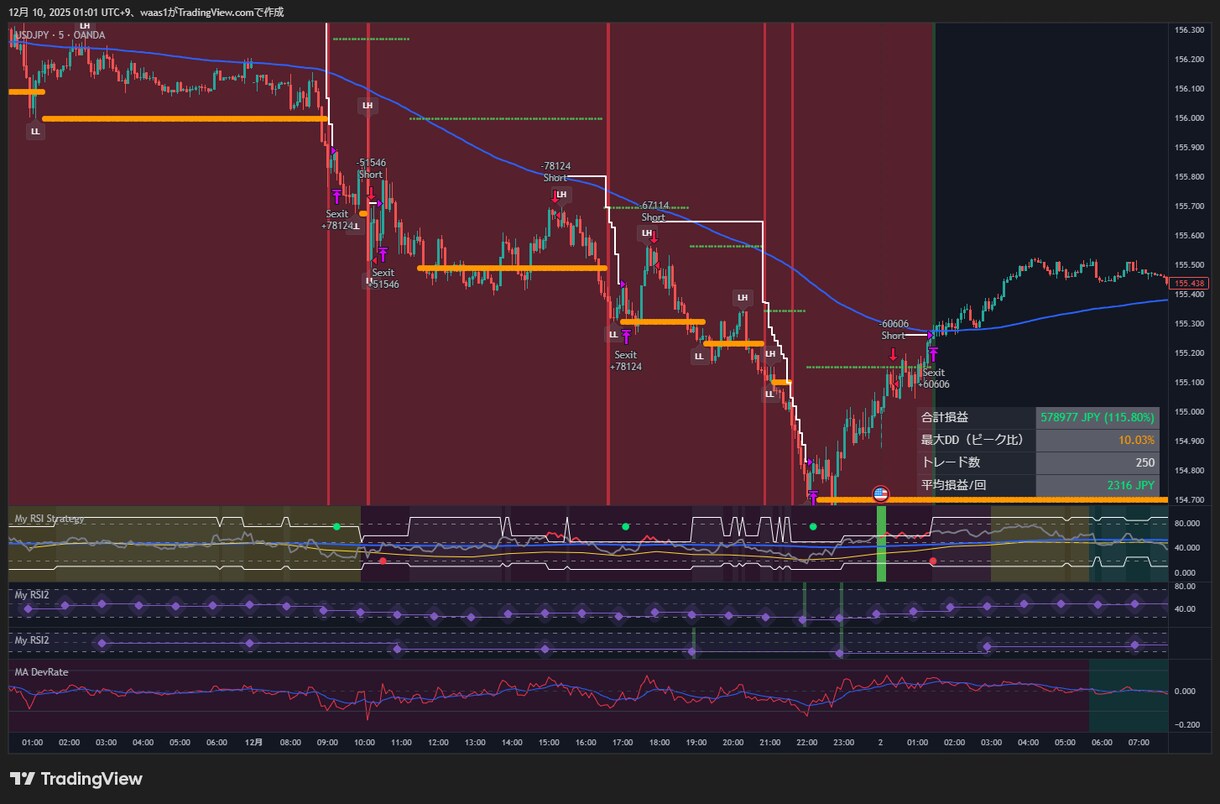Click the tall green bar in RSI Strategy pane
Viewport: 1220px width, 804px height.
coord(882,544)
